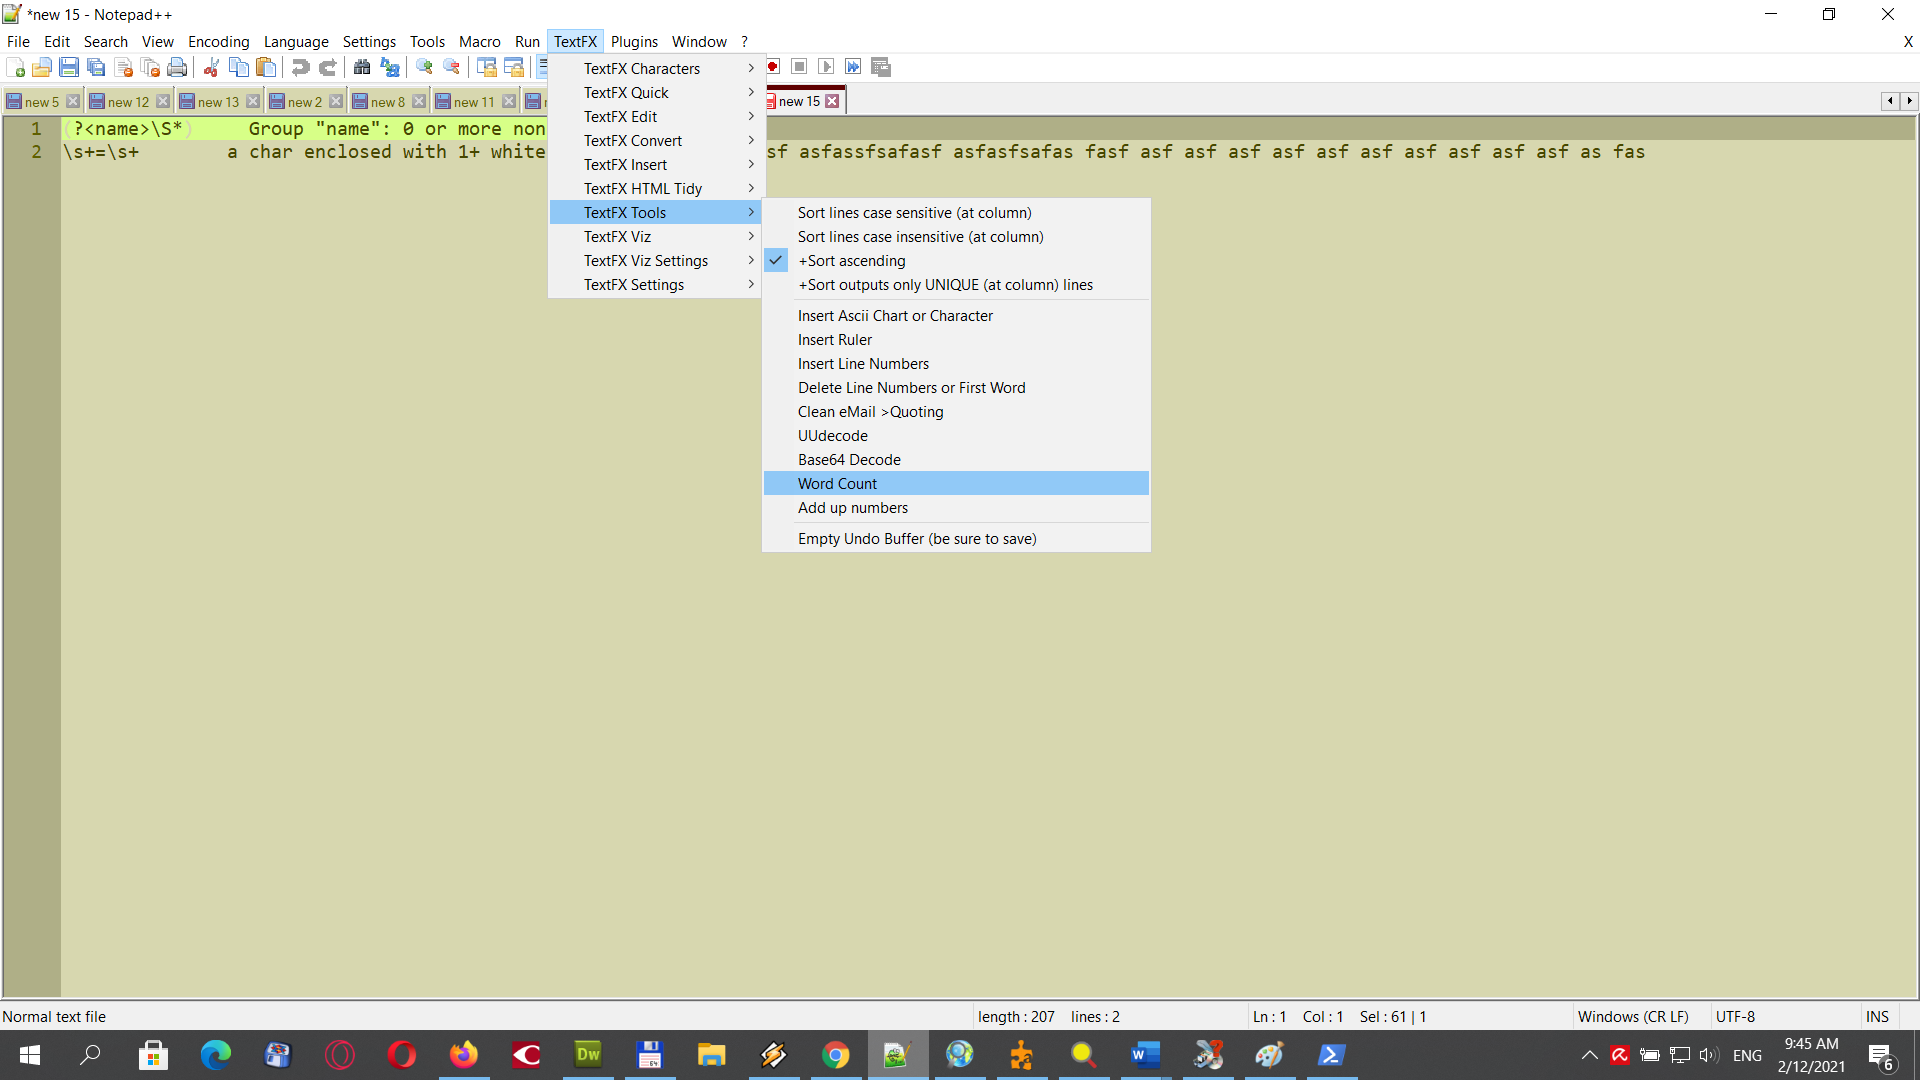Click the Close All toolbar icon
1920x1080 pixels.
point(150,67)
